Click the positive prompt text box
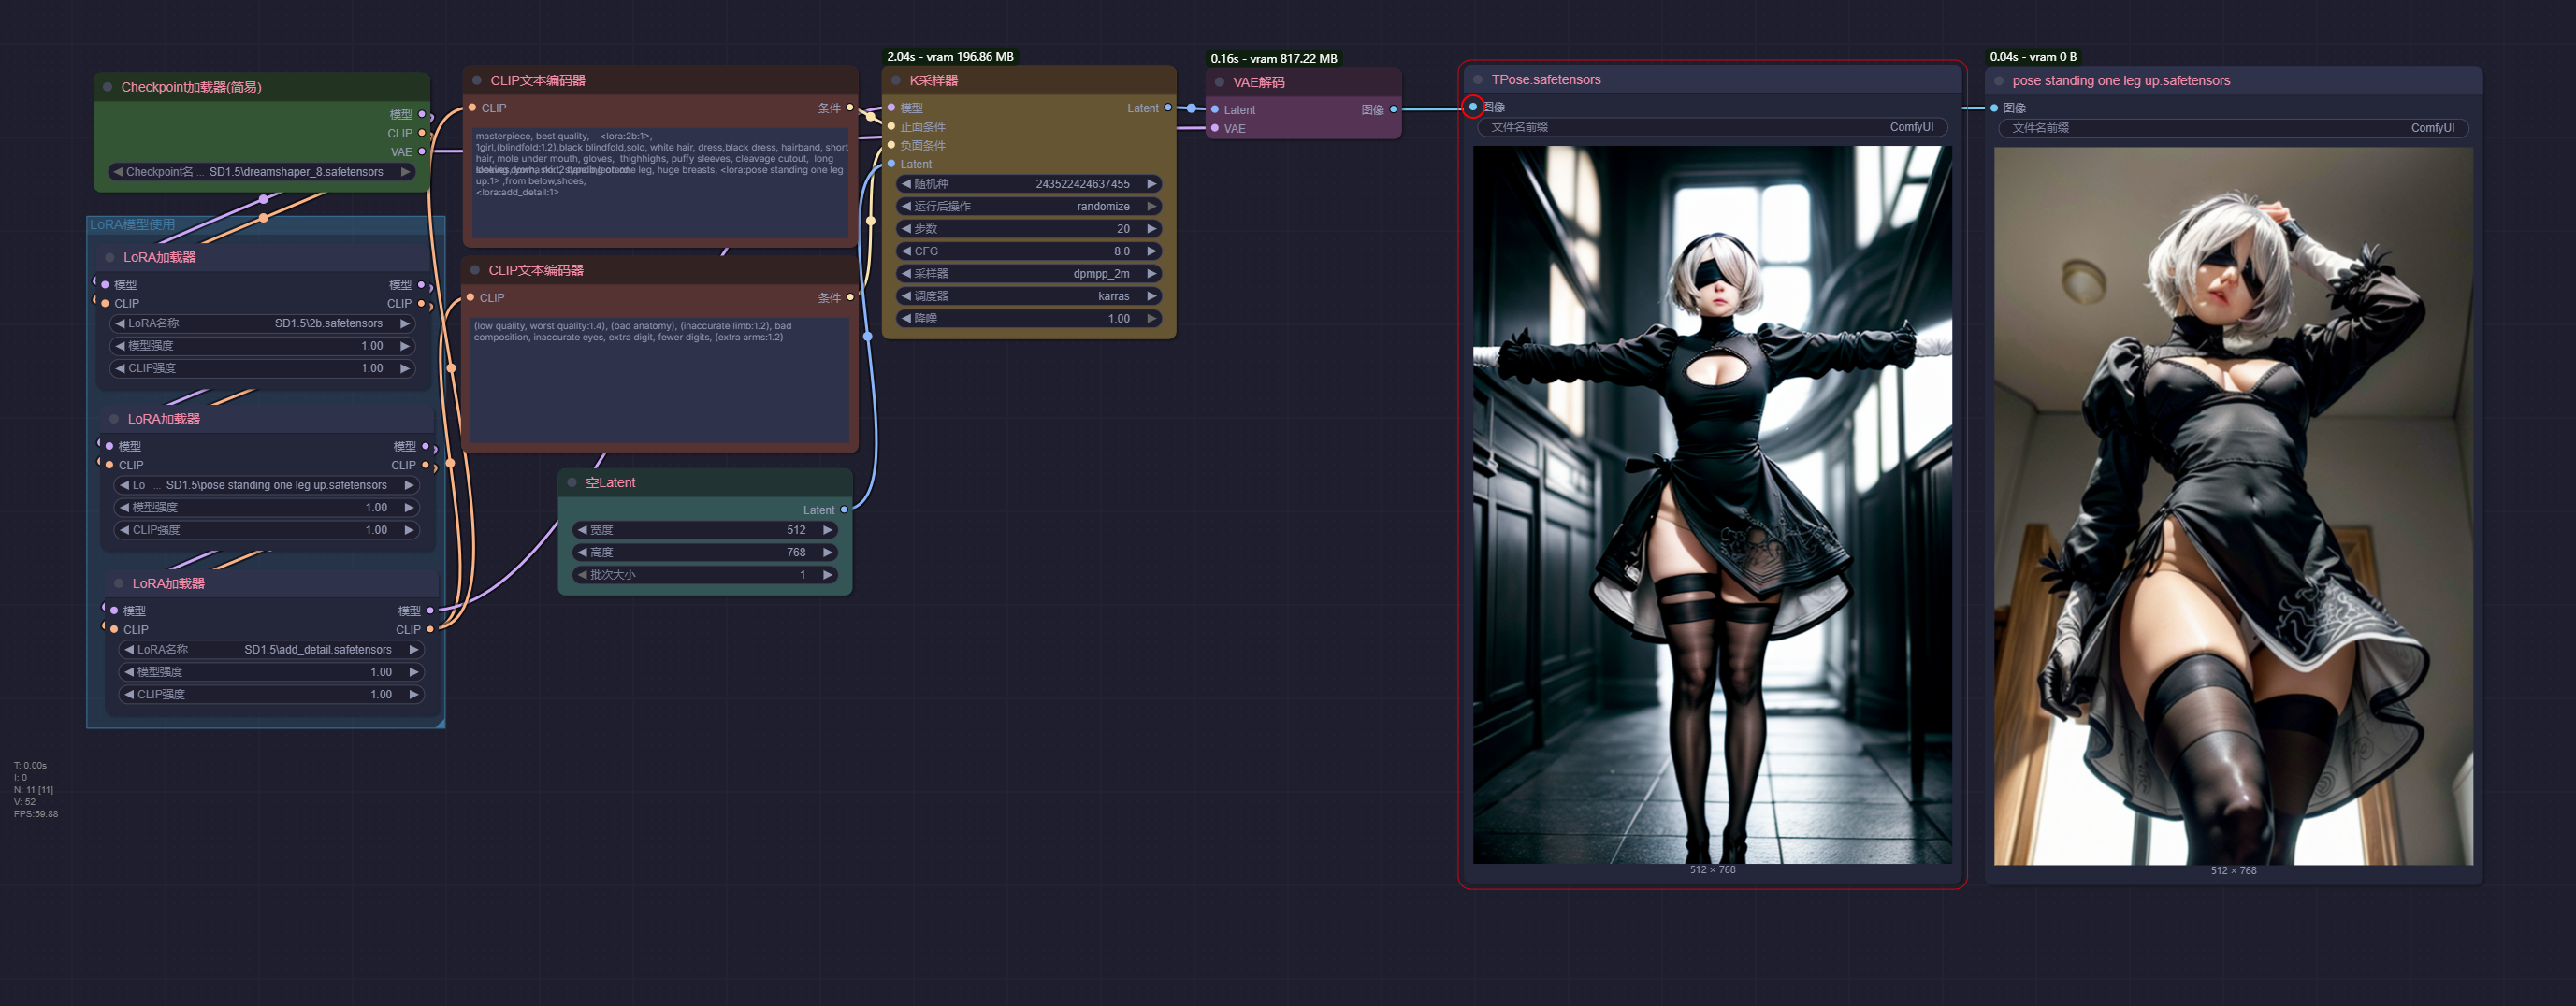The image size is (2576, 1006). click(x=660, y=185)
